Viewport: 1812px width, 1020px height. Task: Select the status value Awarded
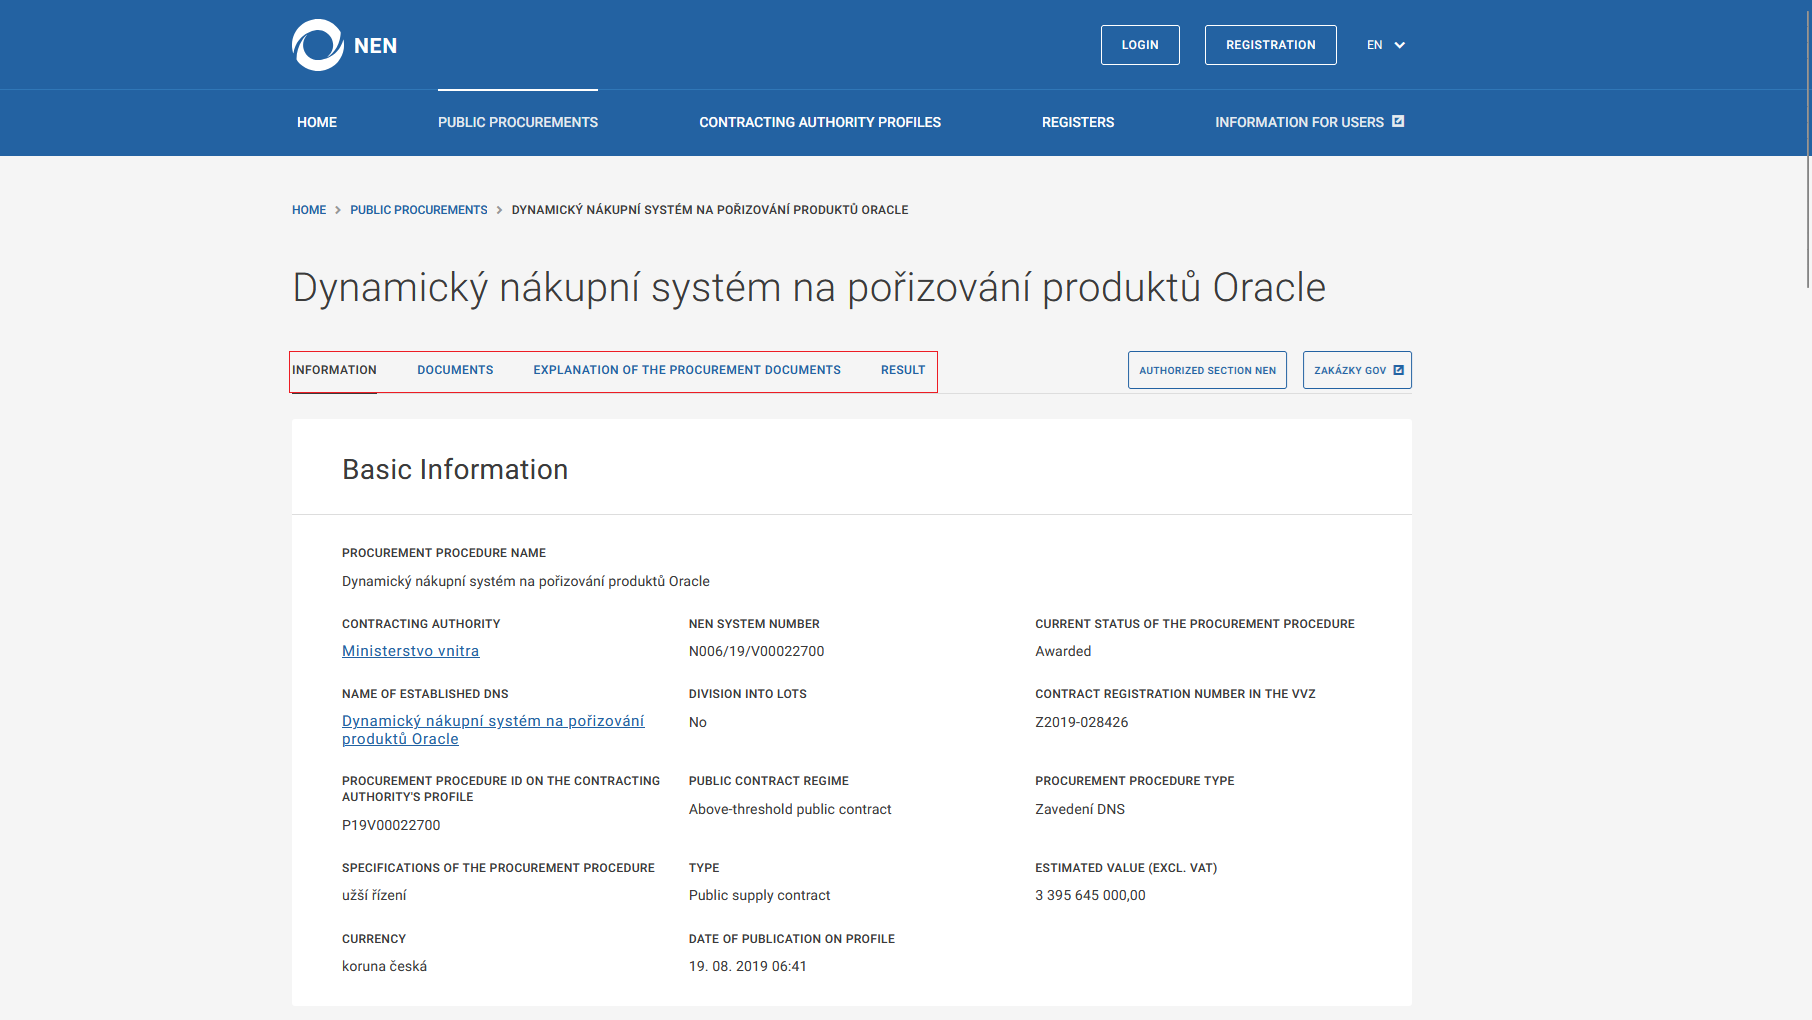coord(1063,651)
